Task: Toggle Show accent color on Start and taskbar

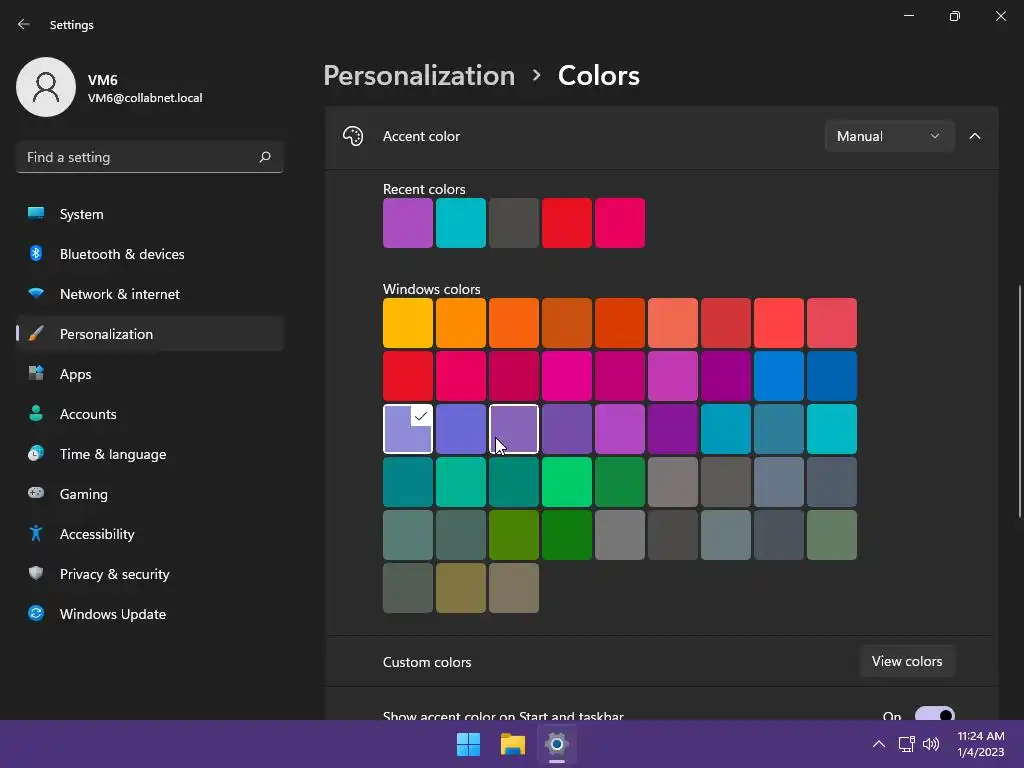Action: (935, 714)
